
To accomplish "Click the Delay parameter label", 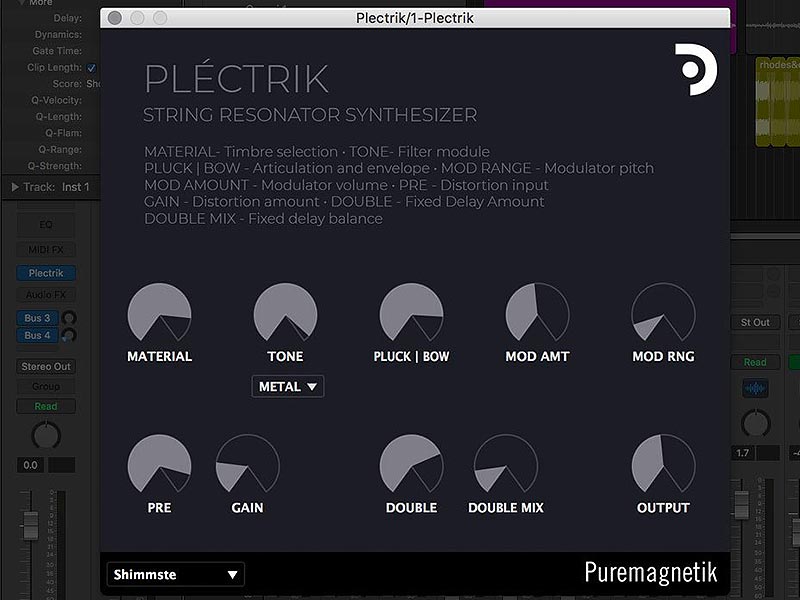I will [67, 18].
